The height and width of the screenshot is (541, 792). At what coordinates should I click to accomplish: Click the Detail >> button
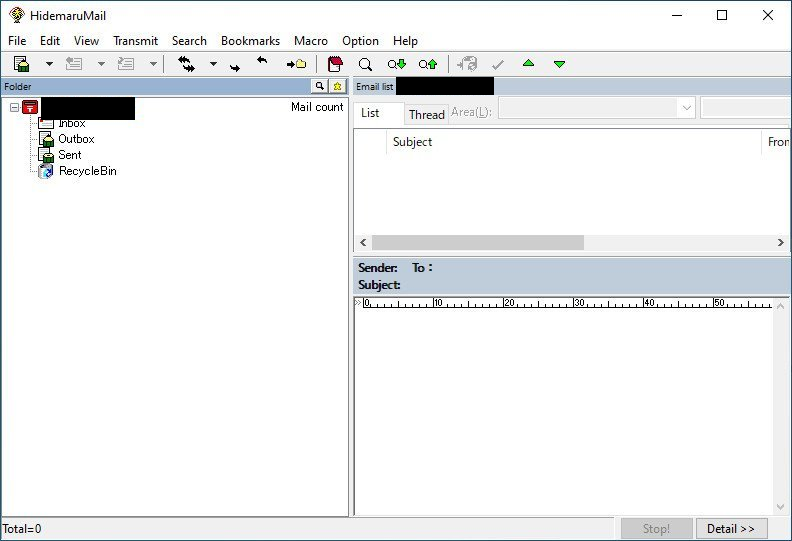pos(731,529)
